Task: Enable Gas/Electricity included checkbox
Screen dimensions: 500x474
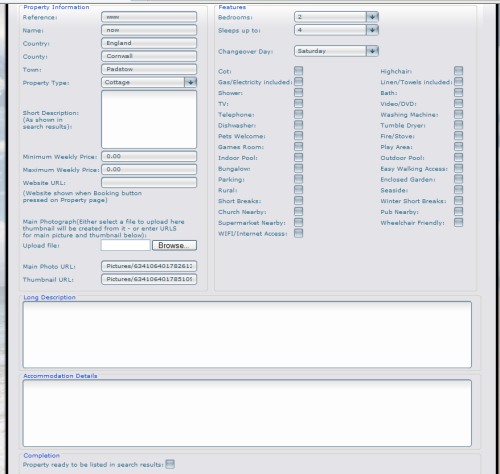Action: 299,82
